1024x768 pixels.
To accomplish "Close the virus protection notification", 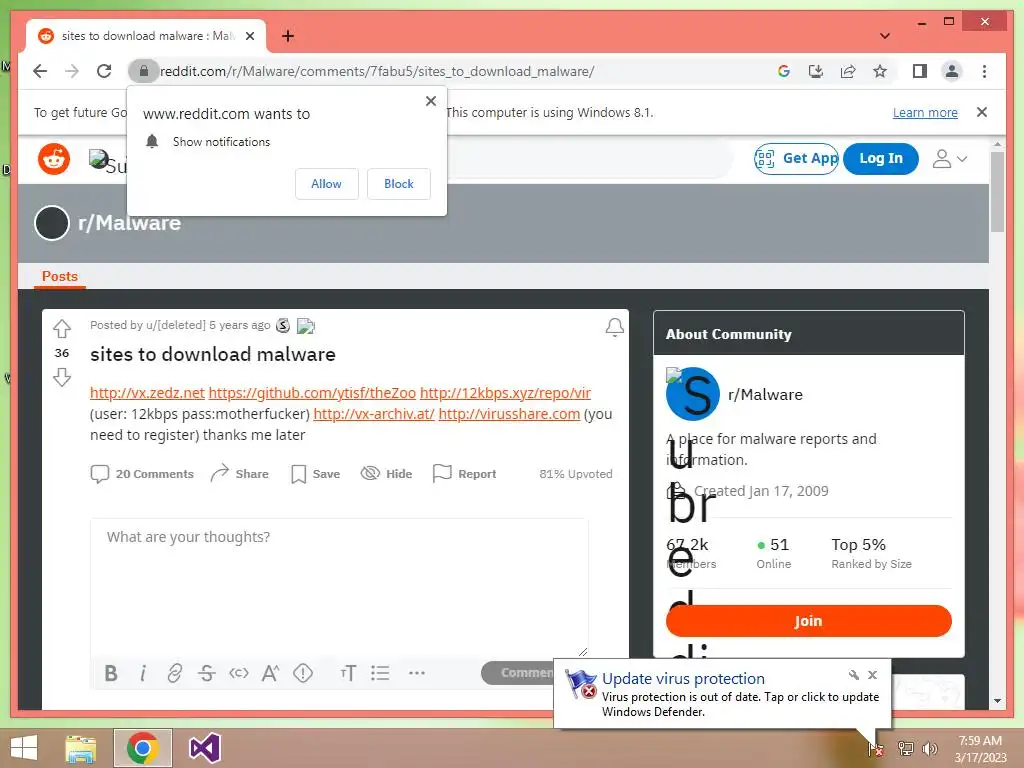I will pos(872,675).
